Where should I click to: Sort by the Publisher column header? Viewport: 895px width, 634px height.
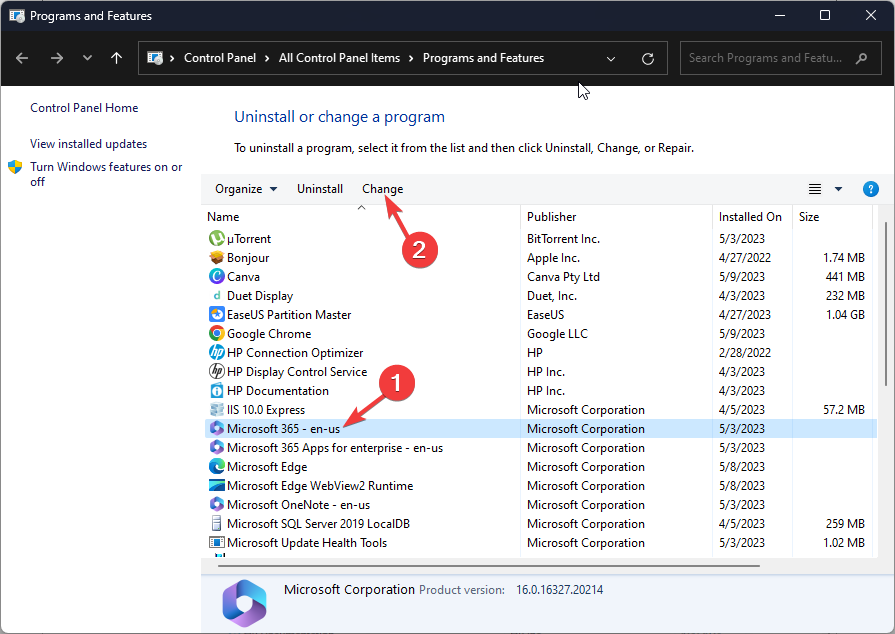tap(551, 217)
